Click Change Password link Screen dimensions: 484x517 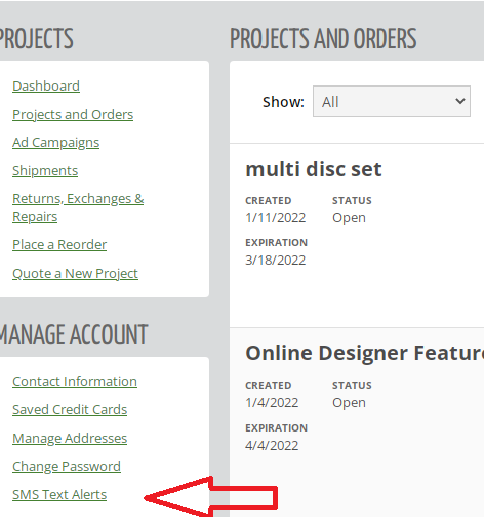click(x=66, y=466)
